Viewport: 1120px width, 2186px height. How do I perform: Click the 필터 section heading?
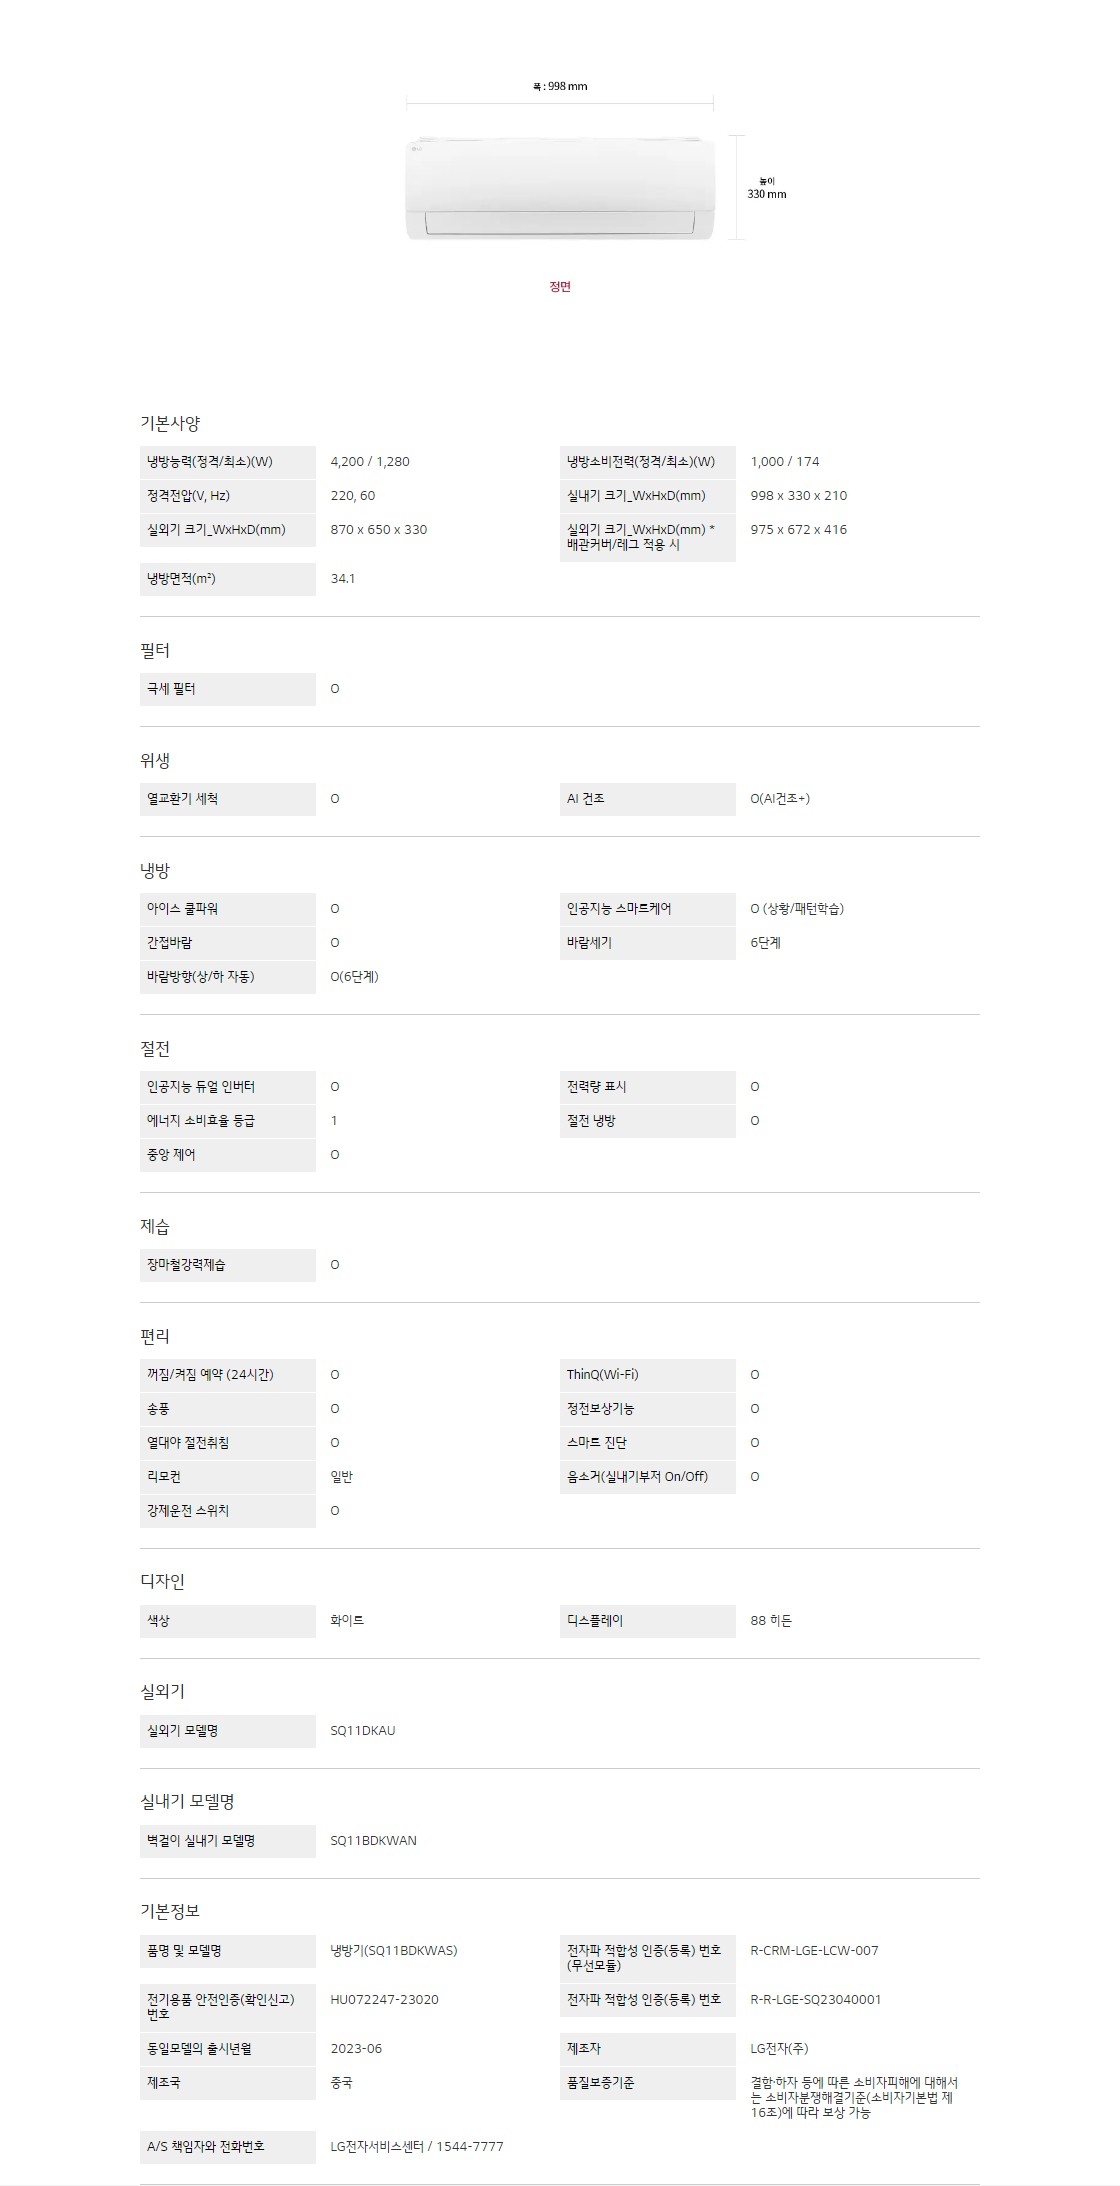155,651
